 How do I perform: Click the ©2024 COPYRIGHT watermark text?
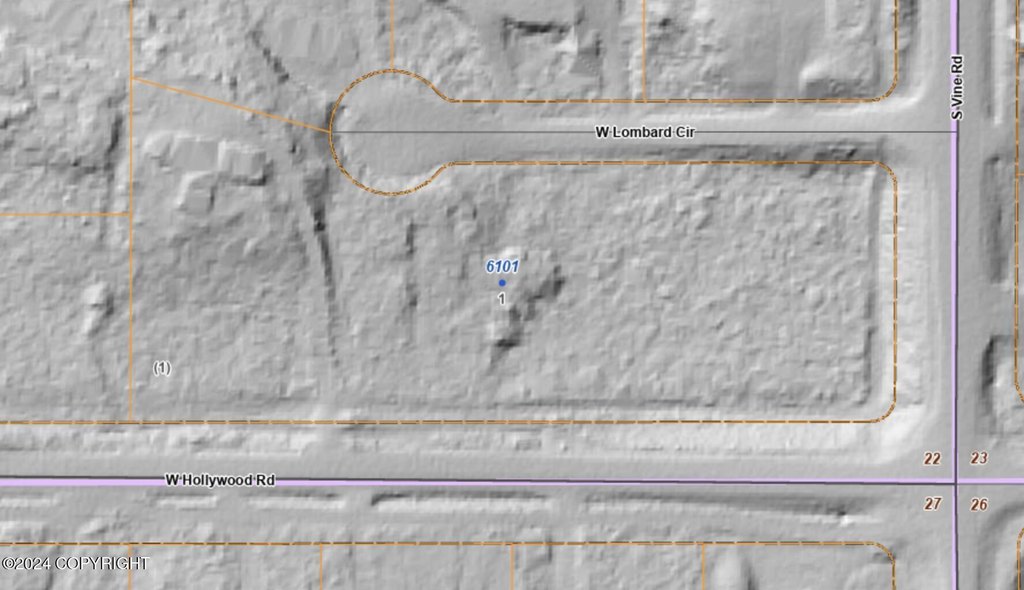pyautogui.click(x=75, y=564)
